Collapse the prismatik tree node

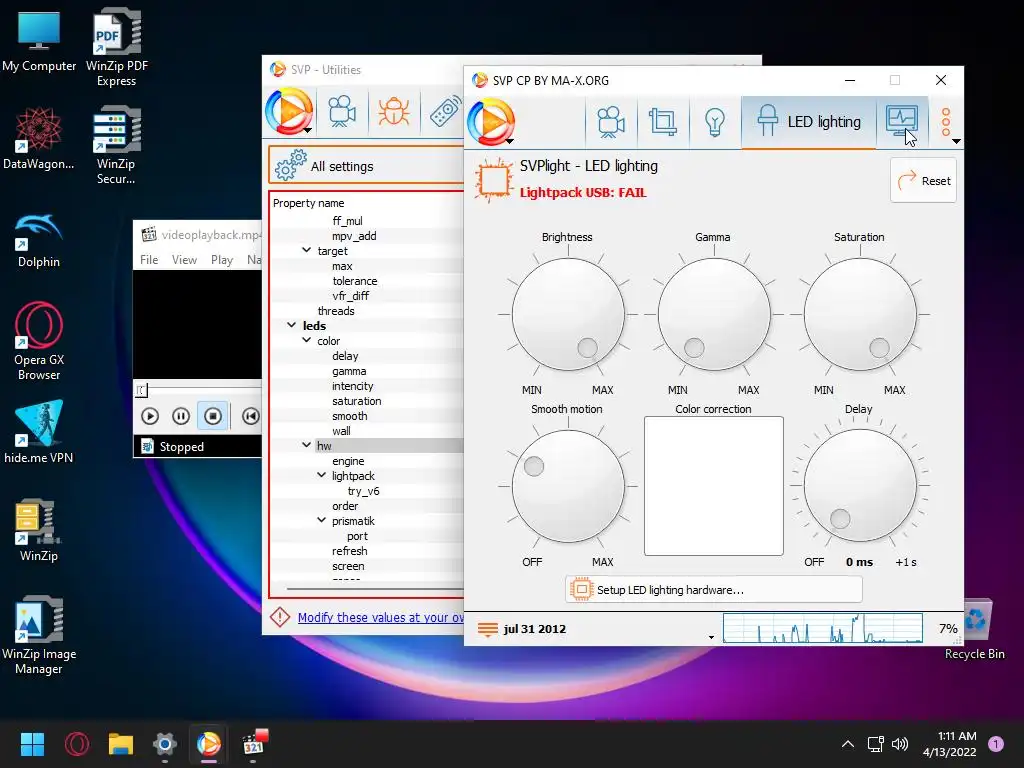coord(321,520)
